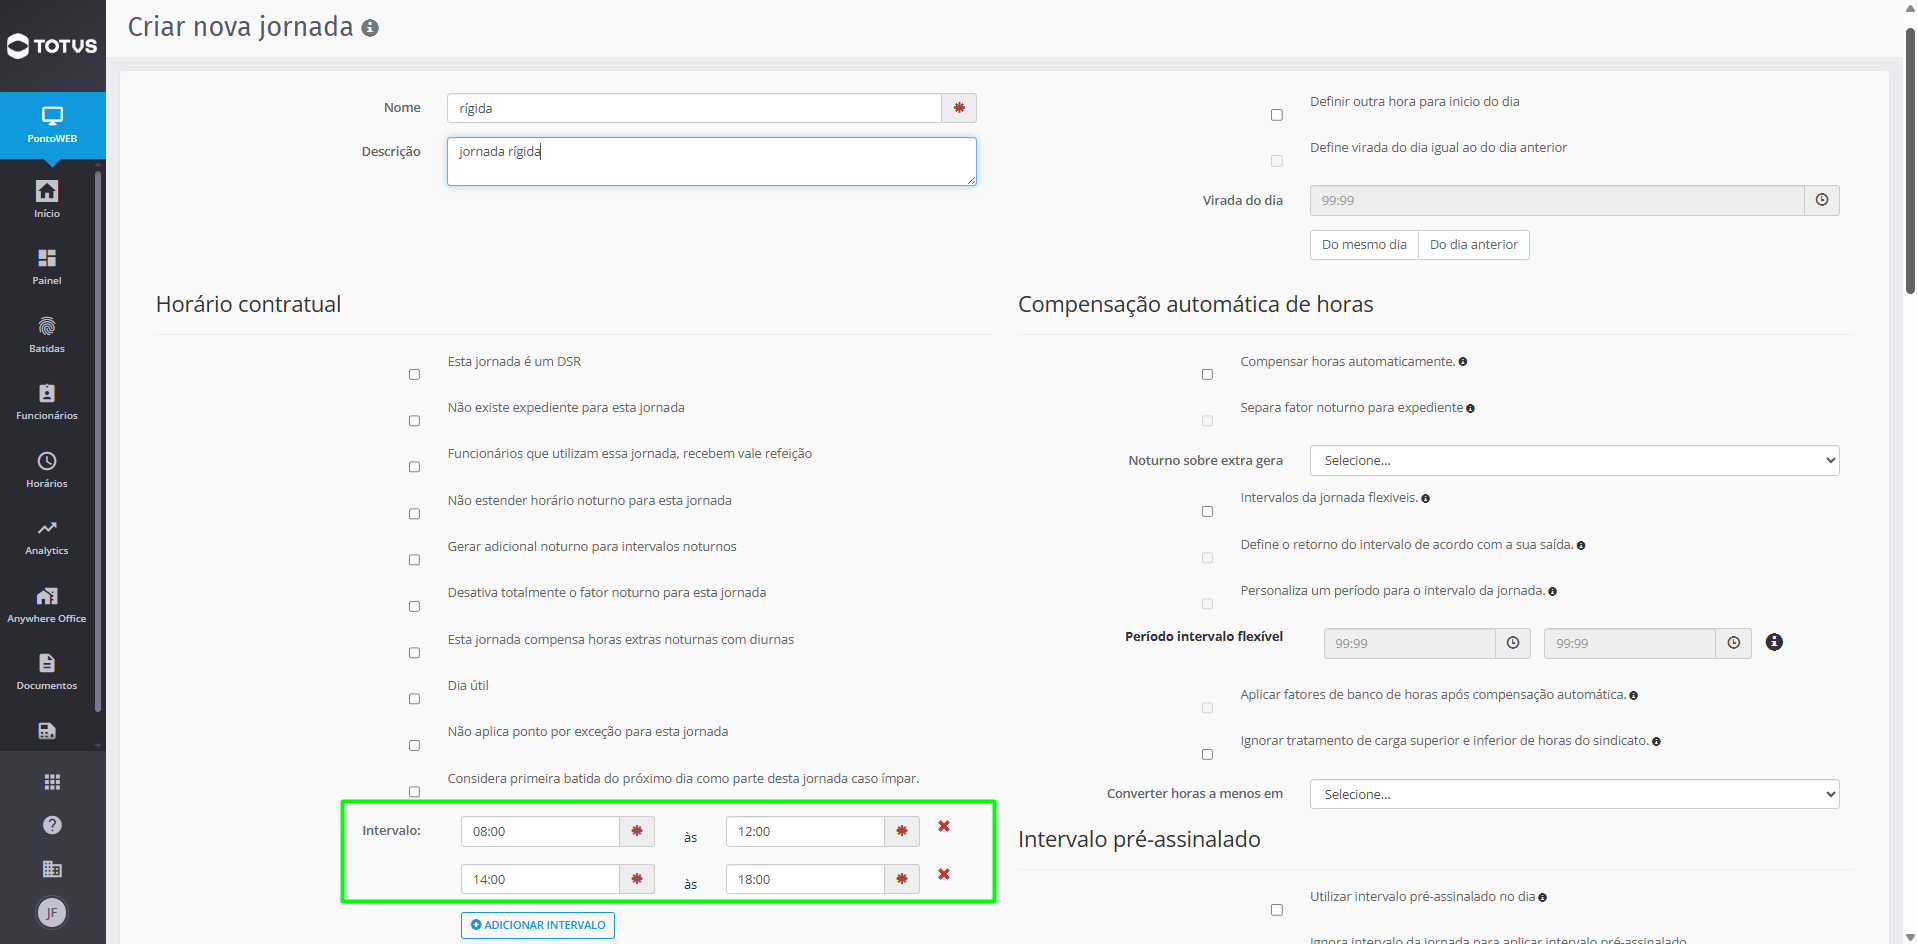
Task: Go to Início in the sidebar
Action: pyautogui.click(x=47, y=199)
